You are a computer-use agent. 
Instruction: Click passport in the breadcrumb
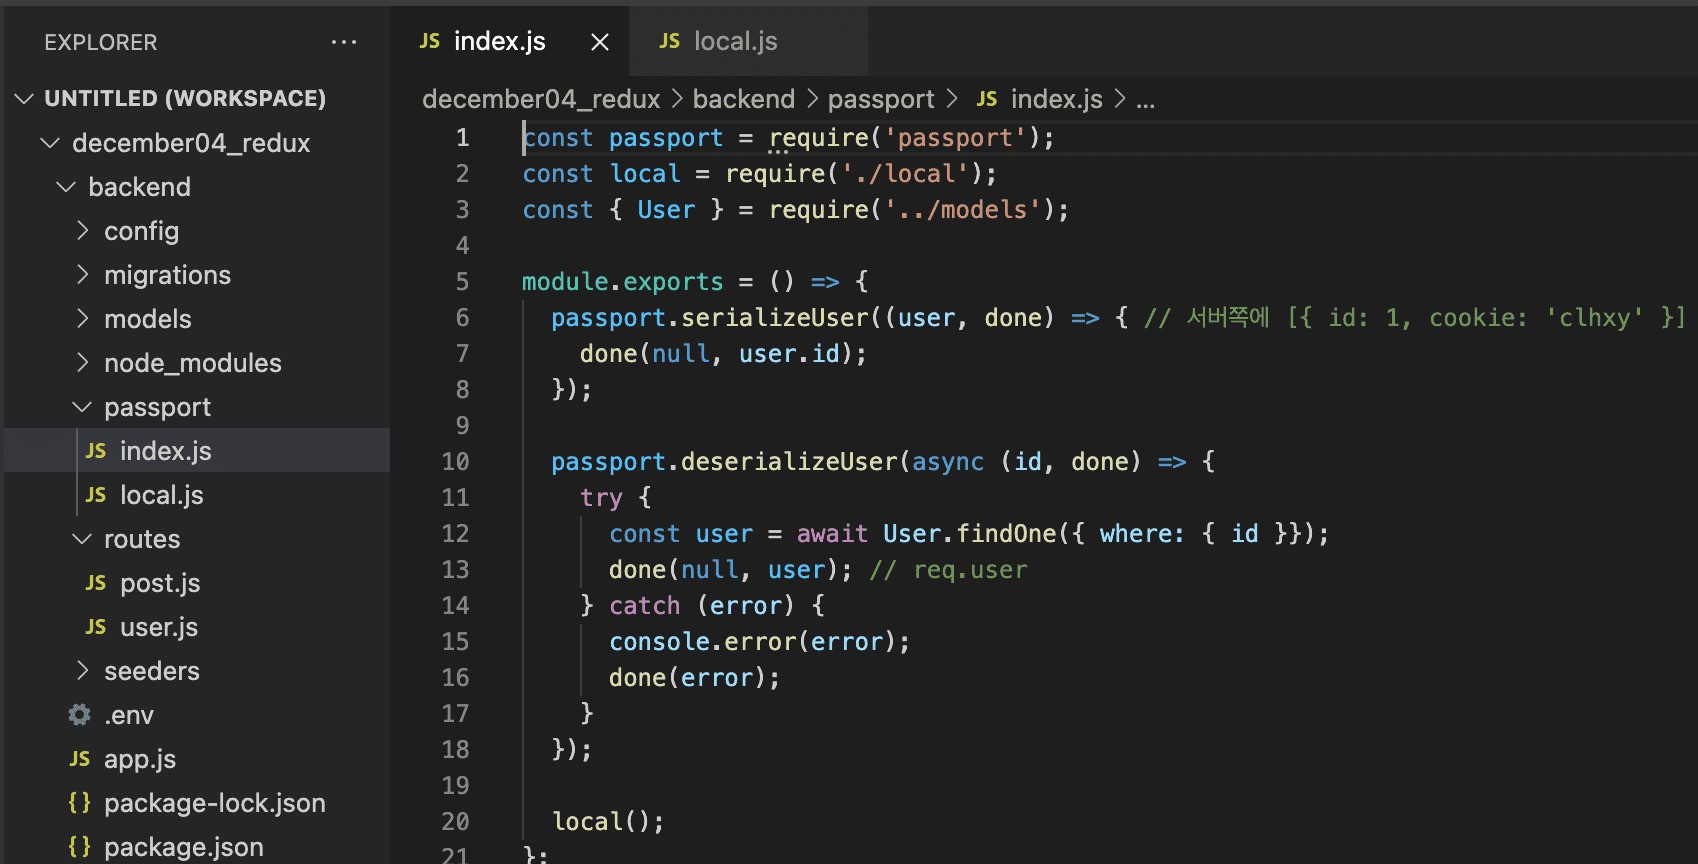click(881, 99)
